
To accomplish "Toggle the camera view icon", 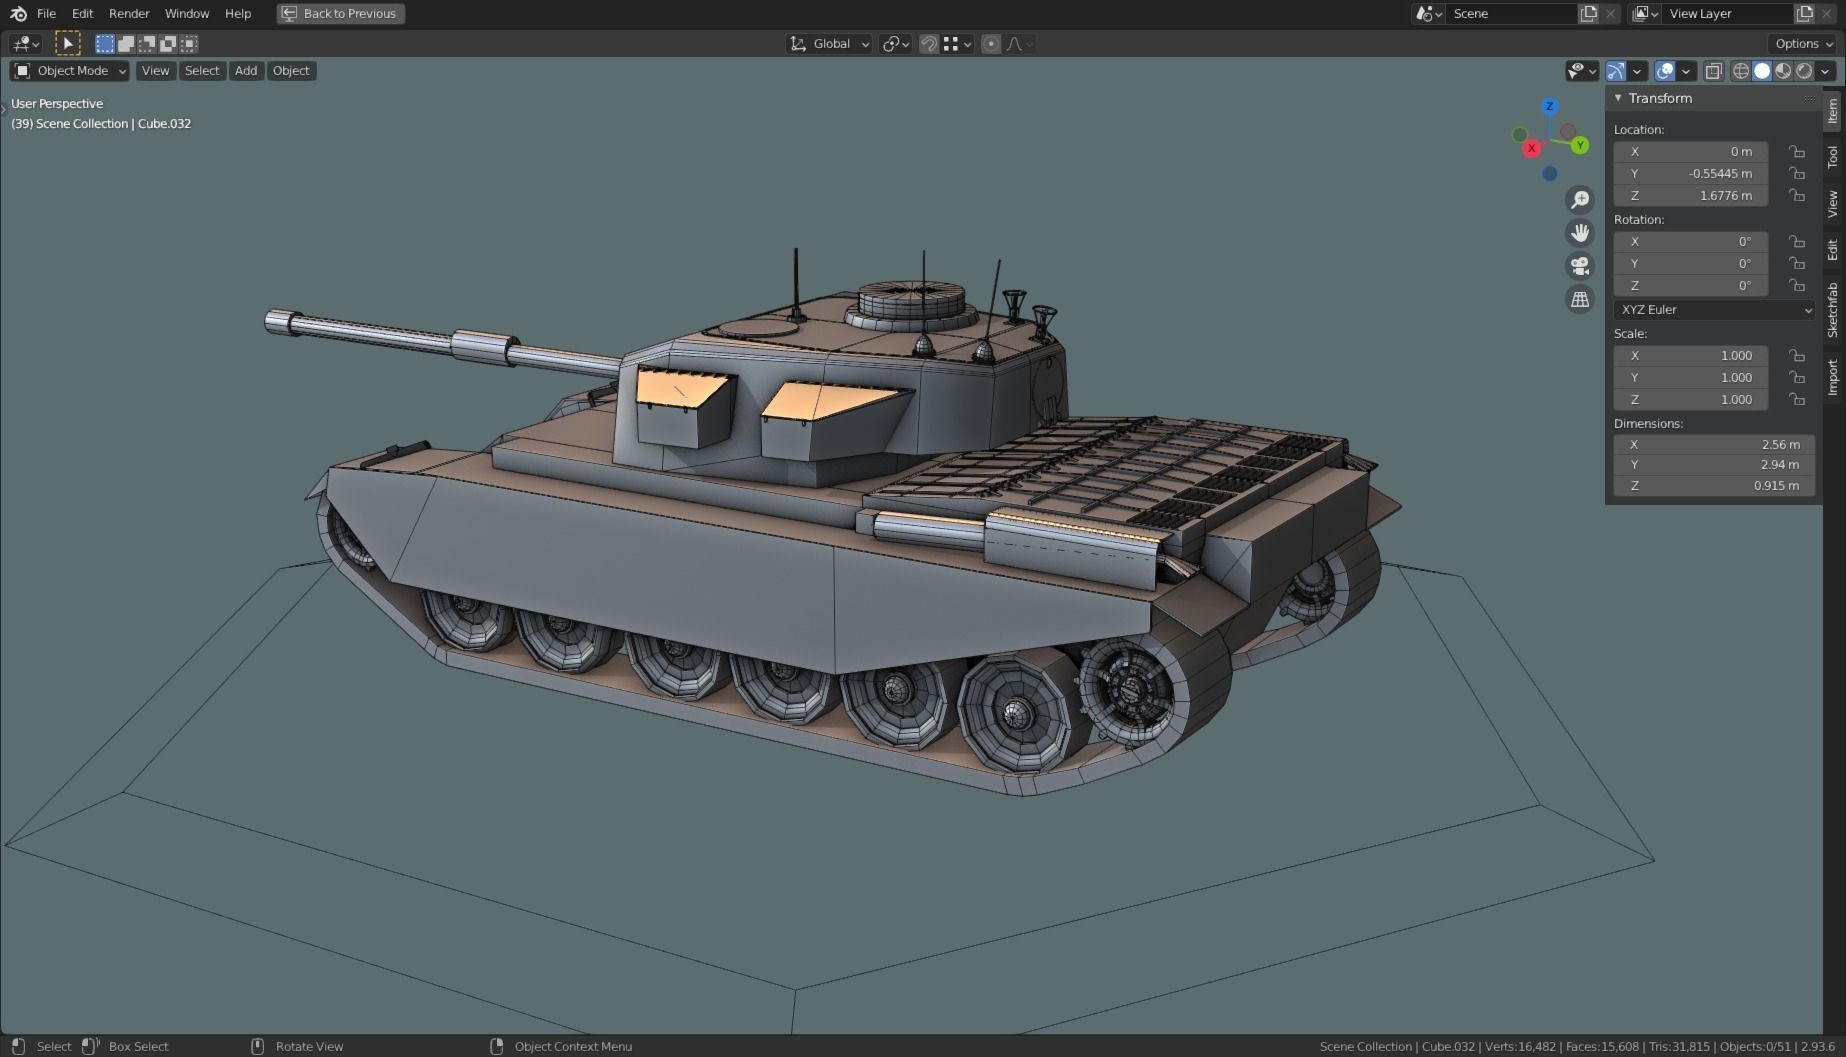I will [1580, 266].
